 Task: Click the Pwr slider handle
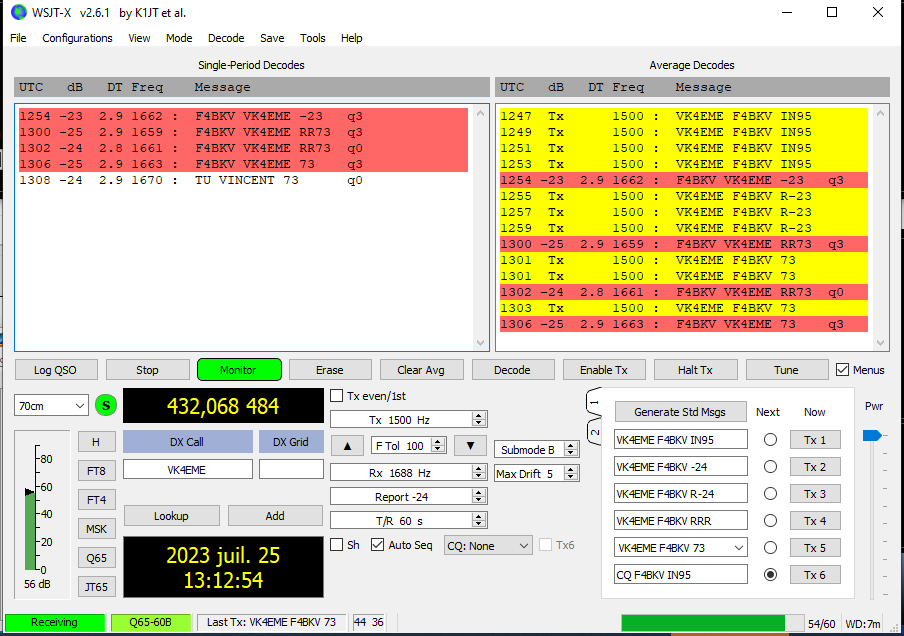(x=872, y=435)
